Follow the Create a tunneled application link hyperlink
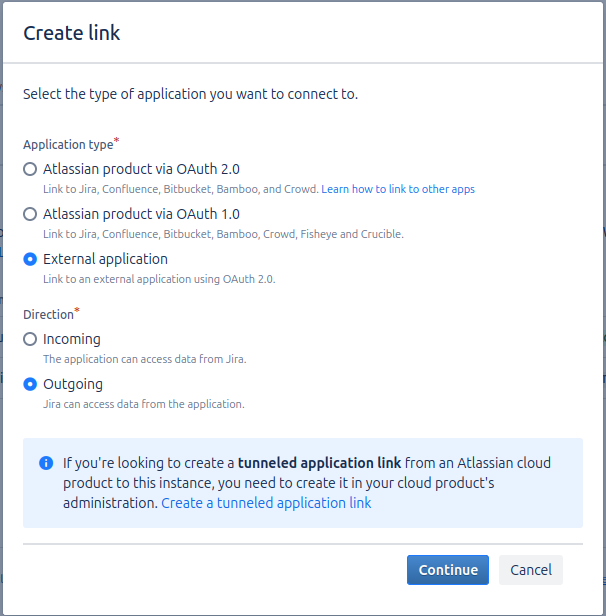606x616 pixels. point(266,503)
